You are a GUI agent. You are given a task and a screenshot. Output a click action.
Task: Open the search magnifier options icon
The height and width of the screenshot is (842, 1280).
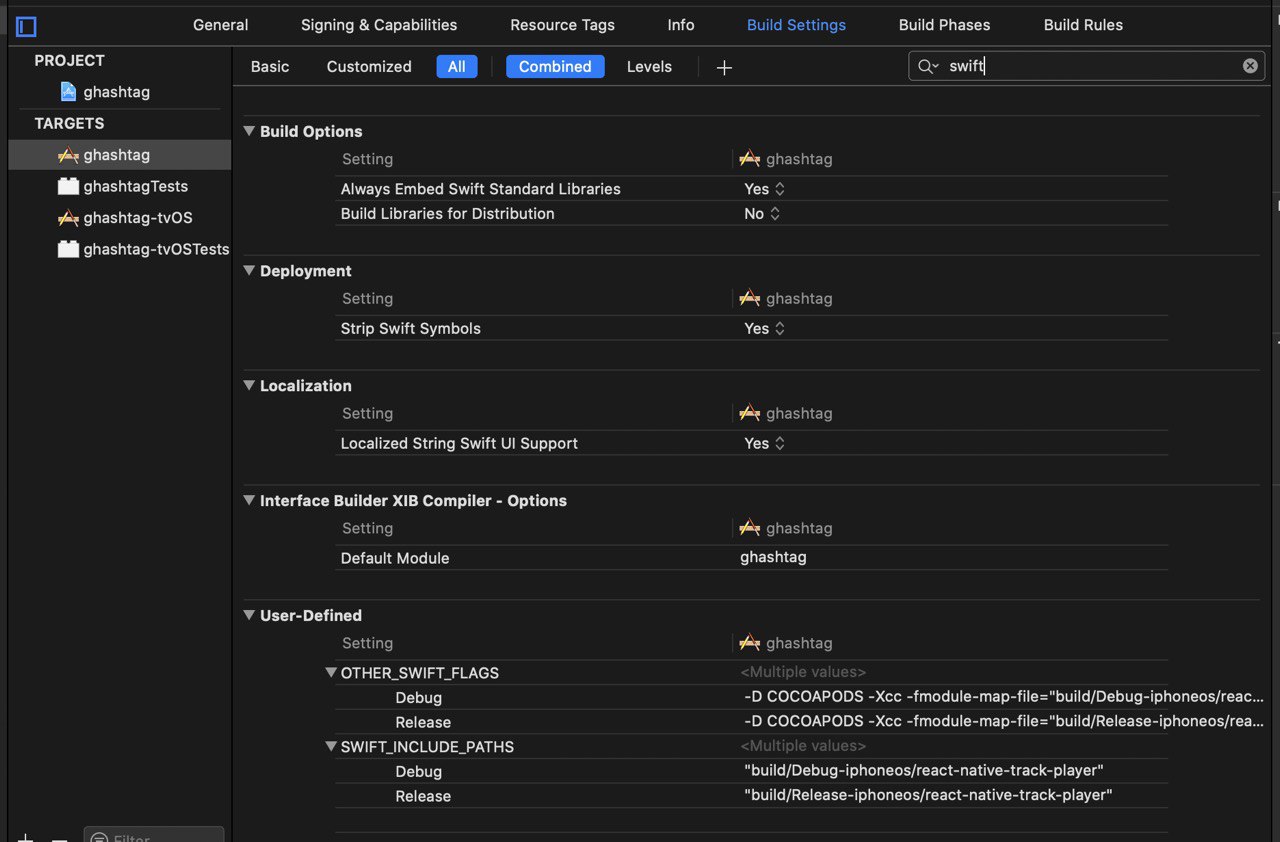coord(928,66)
